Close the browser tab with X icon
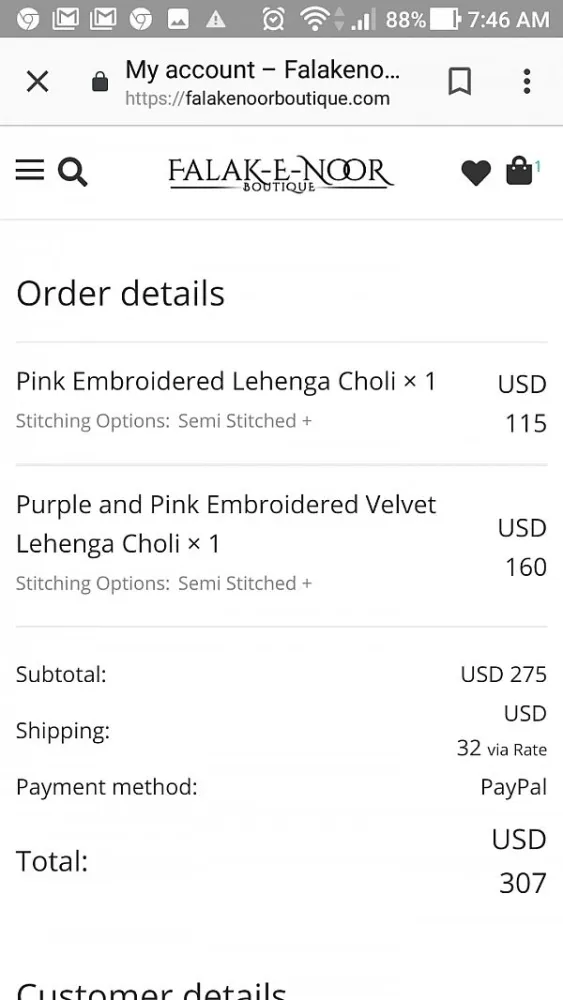Screen dimensions: 563x1000 (x=38, y=82)
